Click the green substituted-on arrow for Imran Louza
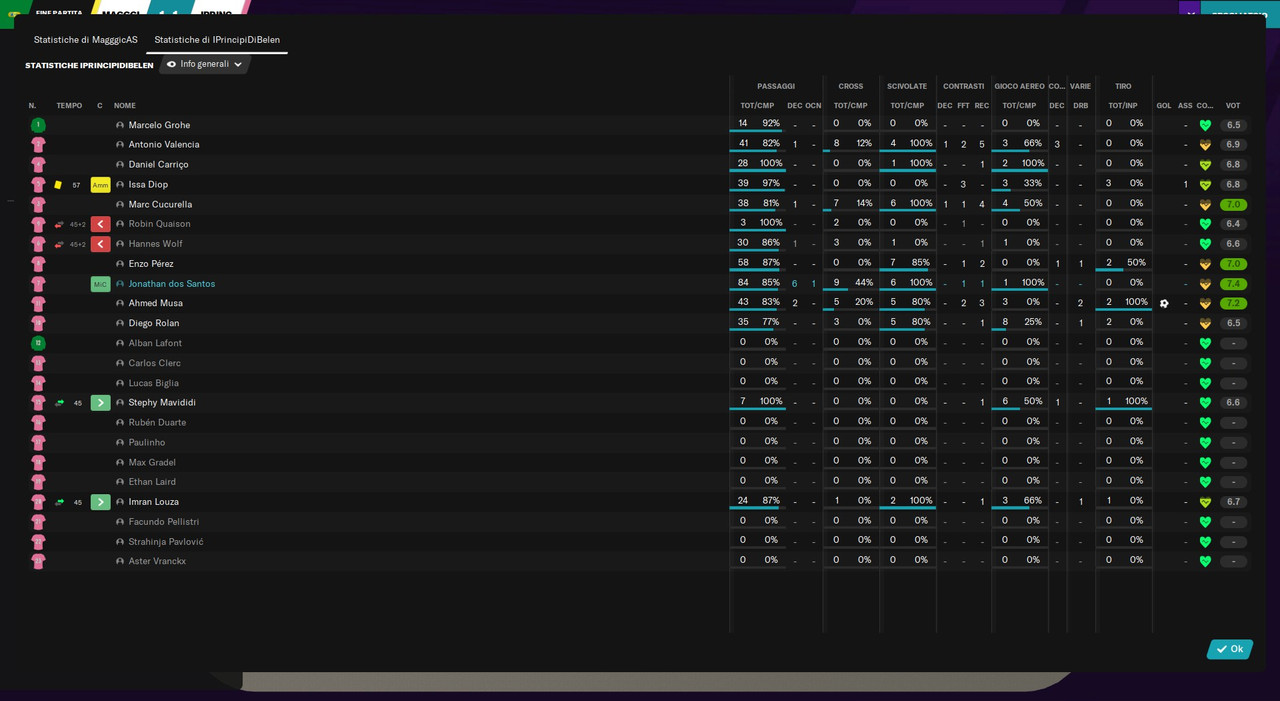The height and width of the screenshot is (701, 1280). (x=100, y=502)
